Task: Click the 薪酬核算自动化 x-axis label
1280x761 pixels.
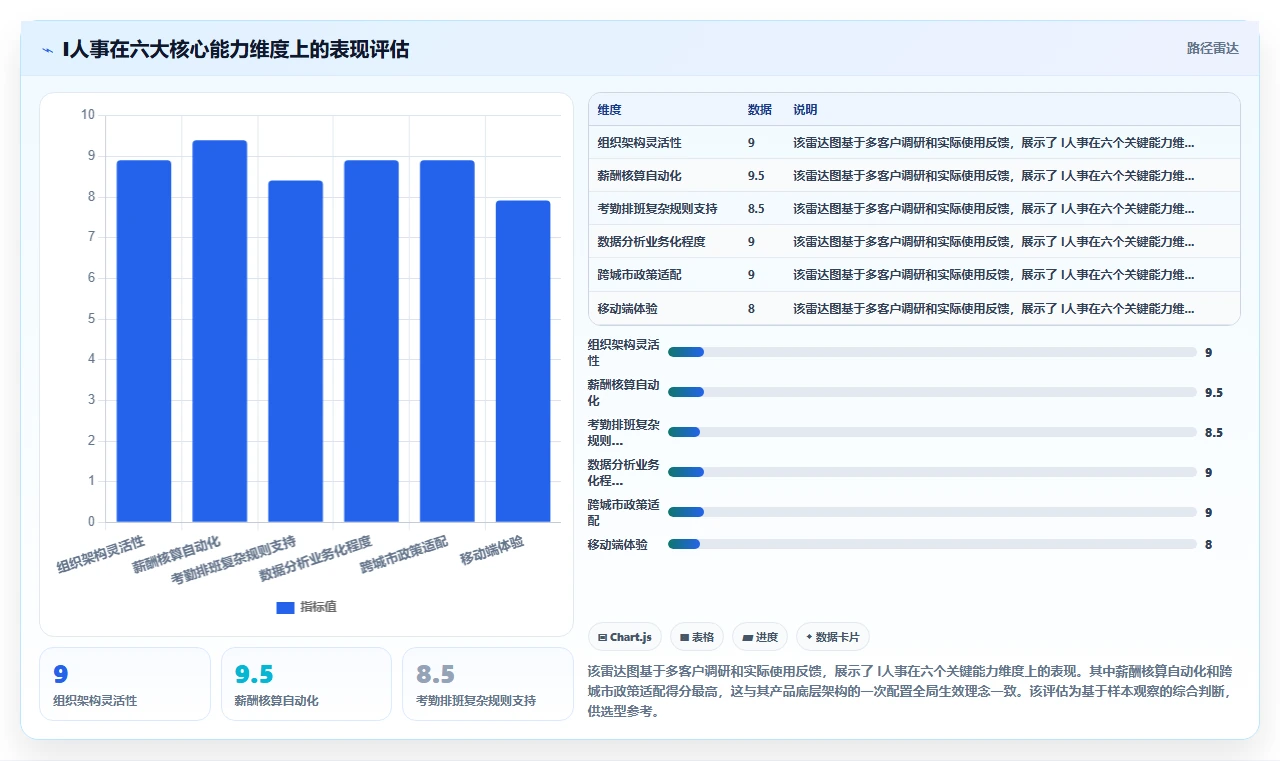Action: click(x=176, y=554)
